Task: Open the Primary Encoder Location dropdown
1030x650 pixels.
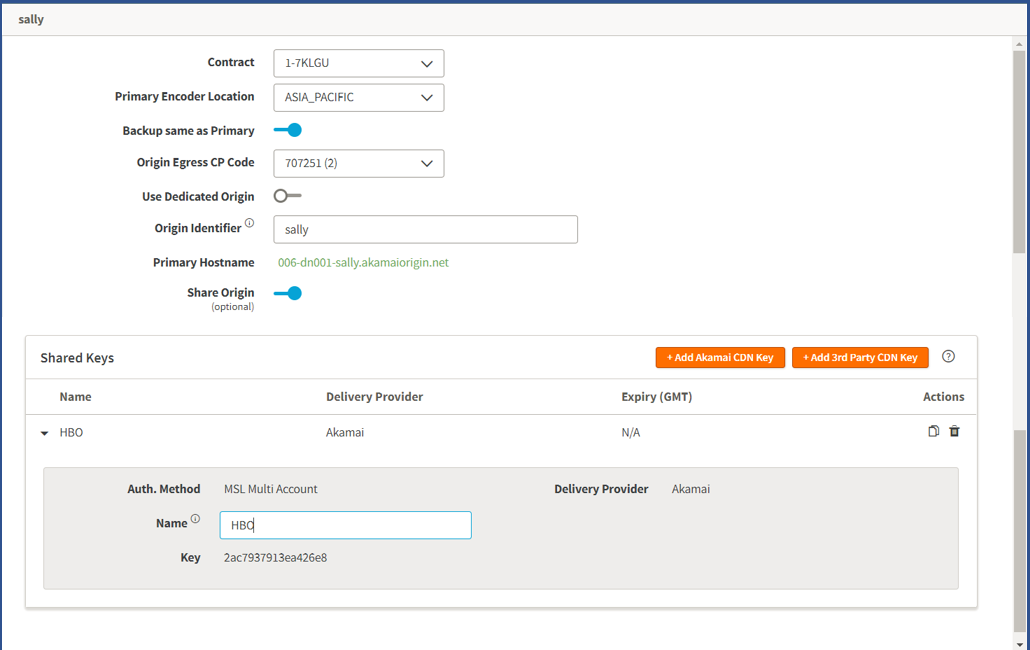Action: [x=358, y=98]
